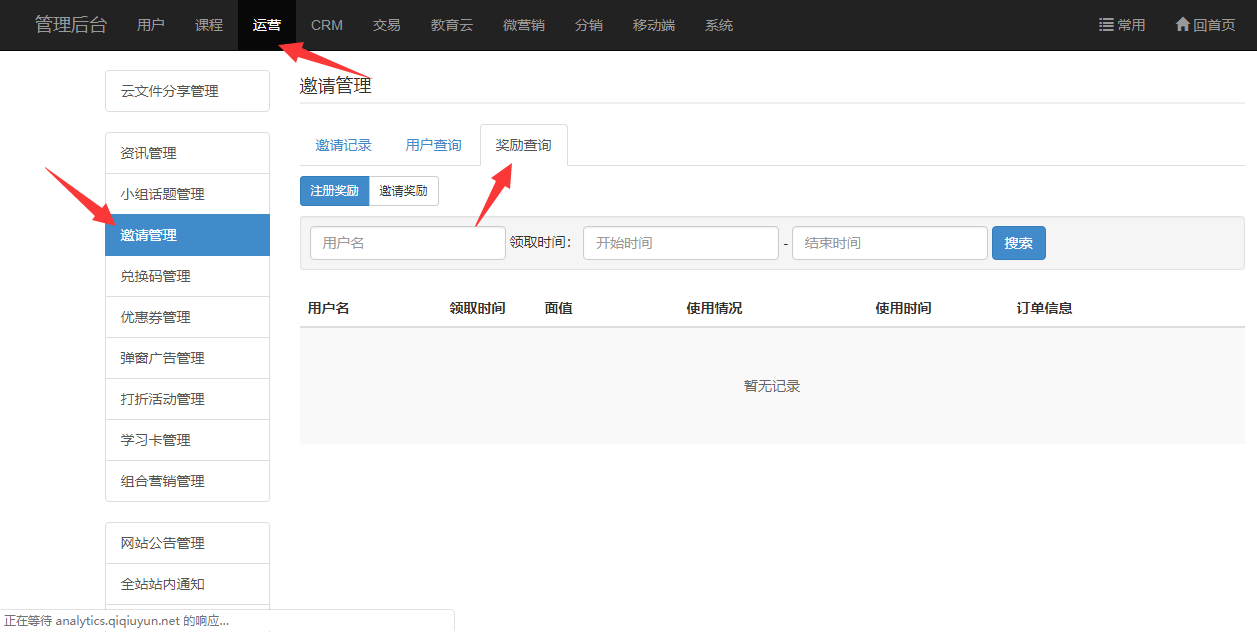This screenshot has width=1257, height=632.
Task: Open the 系统 top menu
Action: point(719,25)
